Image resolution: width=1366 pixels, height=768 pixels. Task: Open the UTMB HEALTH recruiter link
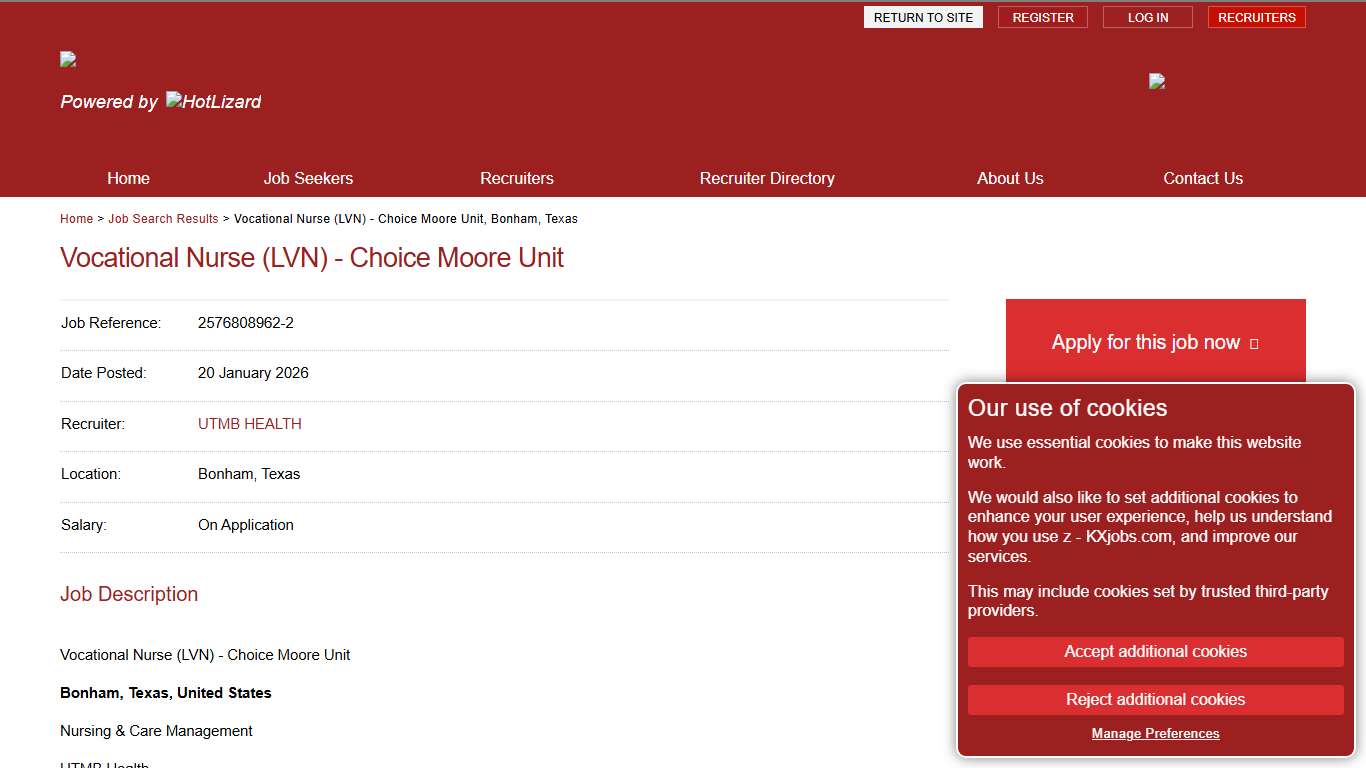249,424
